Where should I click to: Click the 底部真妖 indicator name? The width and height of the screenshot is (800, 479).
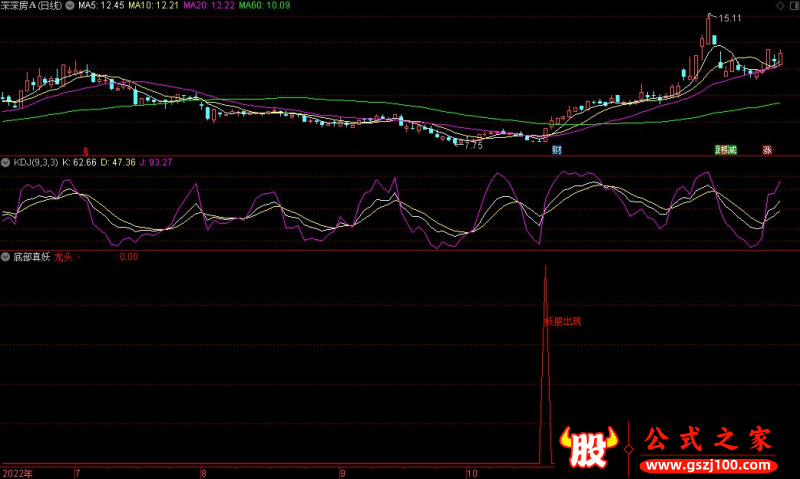click(31, 257)
